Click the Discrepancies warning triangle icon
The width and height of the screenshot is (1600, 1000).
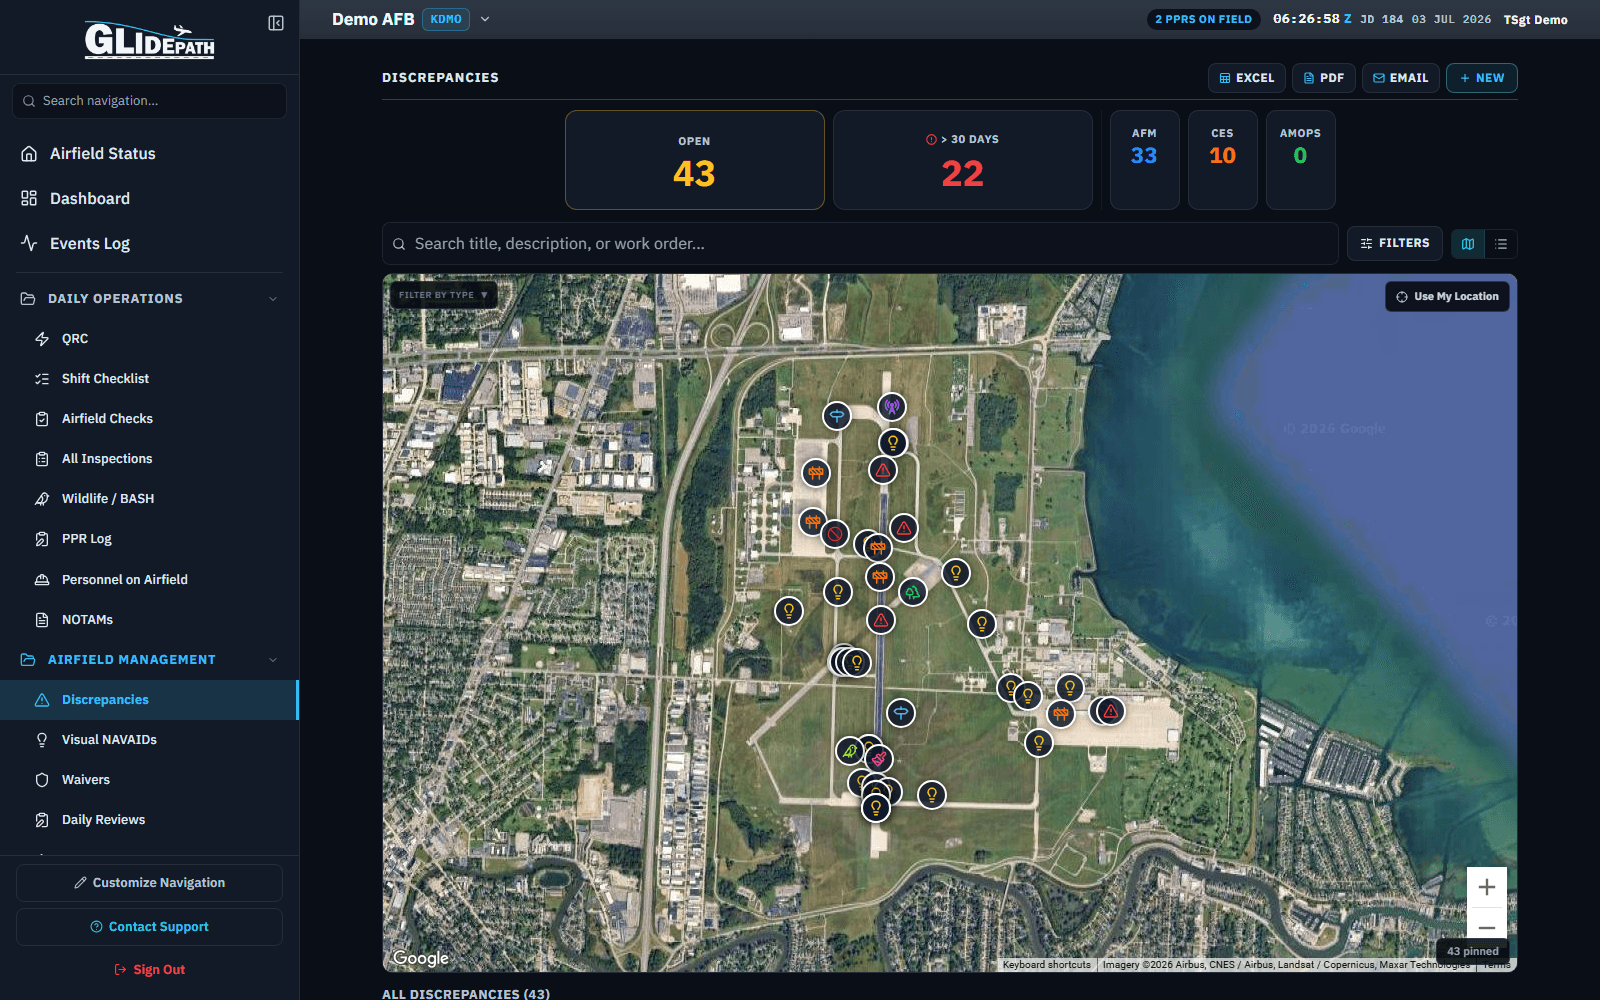coord(42,700)
